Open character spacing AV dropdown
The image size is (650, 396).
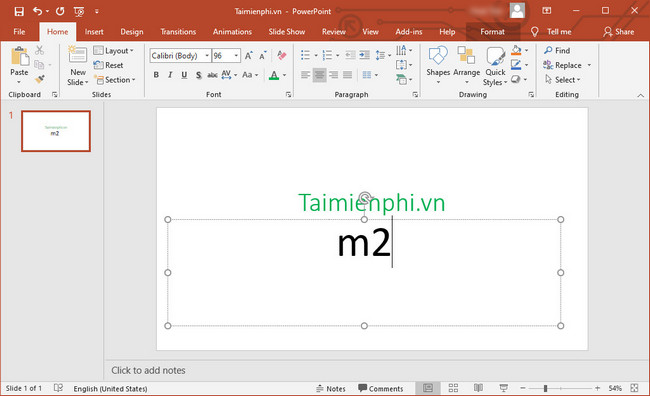229,75
